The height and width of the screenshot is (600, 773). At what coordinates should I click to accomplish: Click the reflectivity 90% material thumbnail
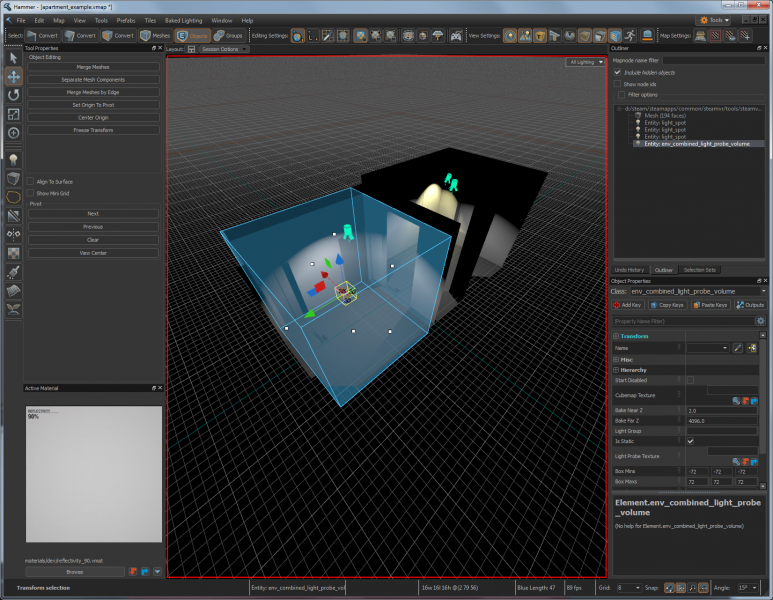tap(94, 474)
